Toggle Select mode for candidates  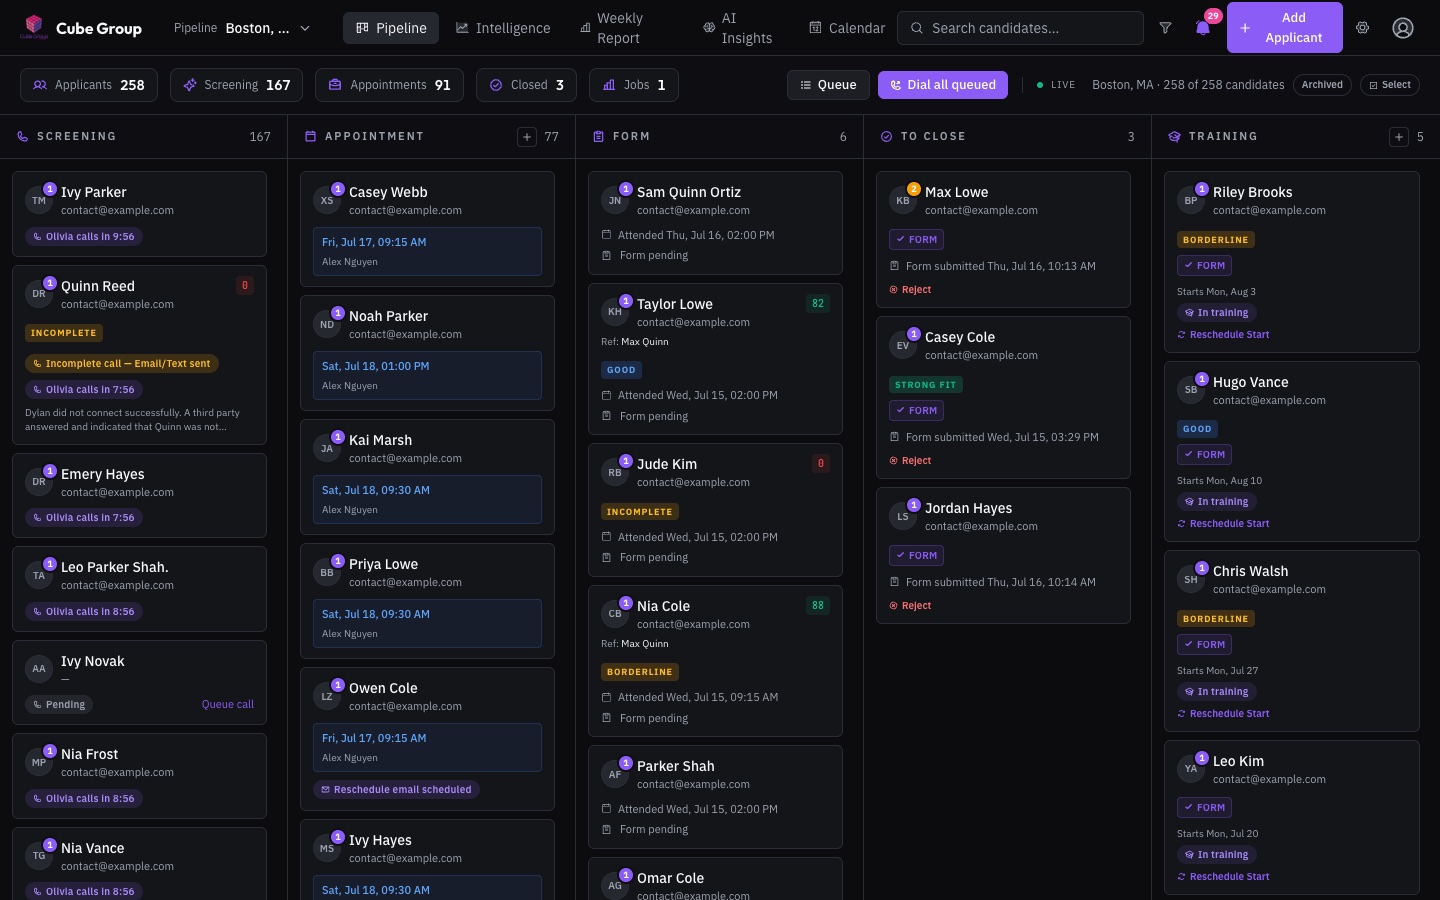[1390, 85]
